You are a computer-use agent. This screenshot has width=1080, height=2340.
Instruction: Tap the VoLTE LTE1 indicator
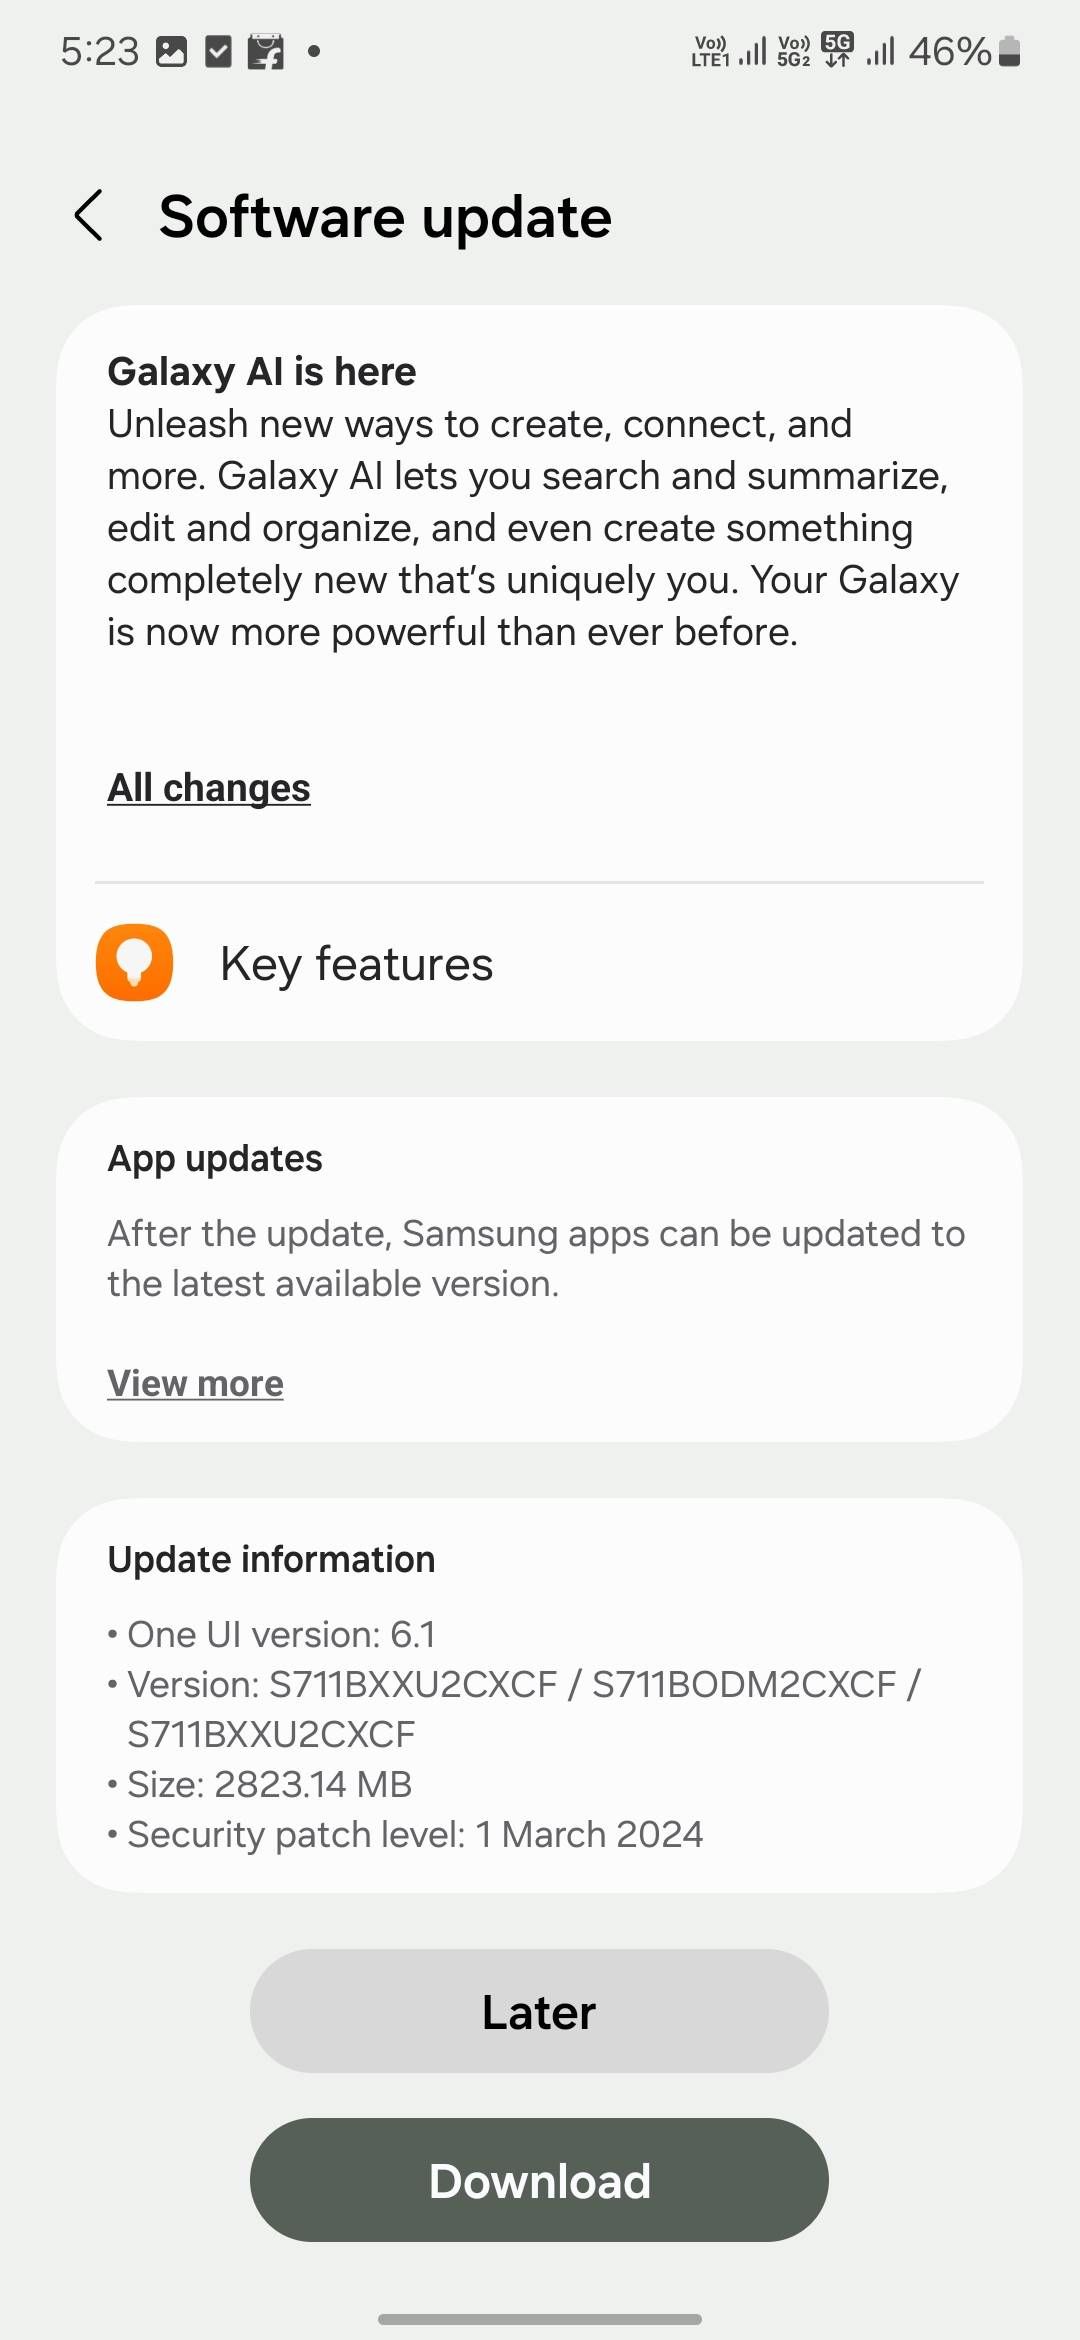point(712,50)
